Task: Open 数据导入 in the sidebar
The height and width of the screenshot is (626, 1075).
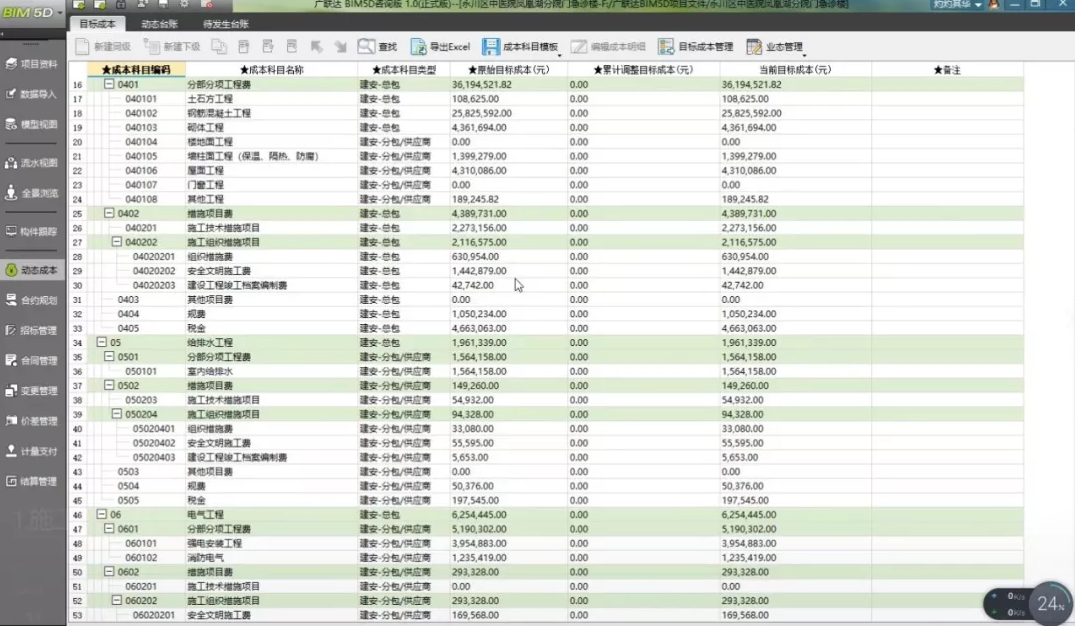Action: click(x=32, y=94)
